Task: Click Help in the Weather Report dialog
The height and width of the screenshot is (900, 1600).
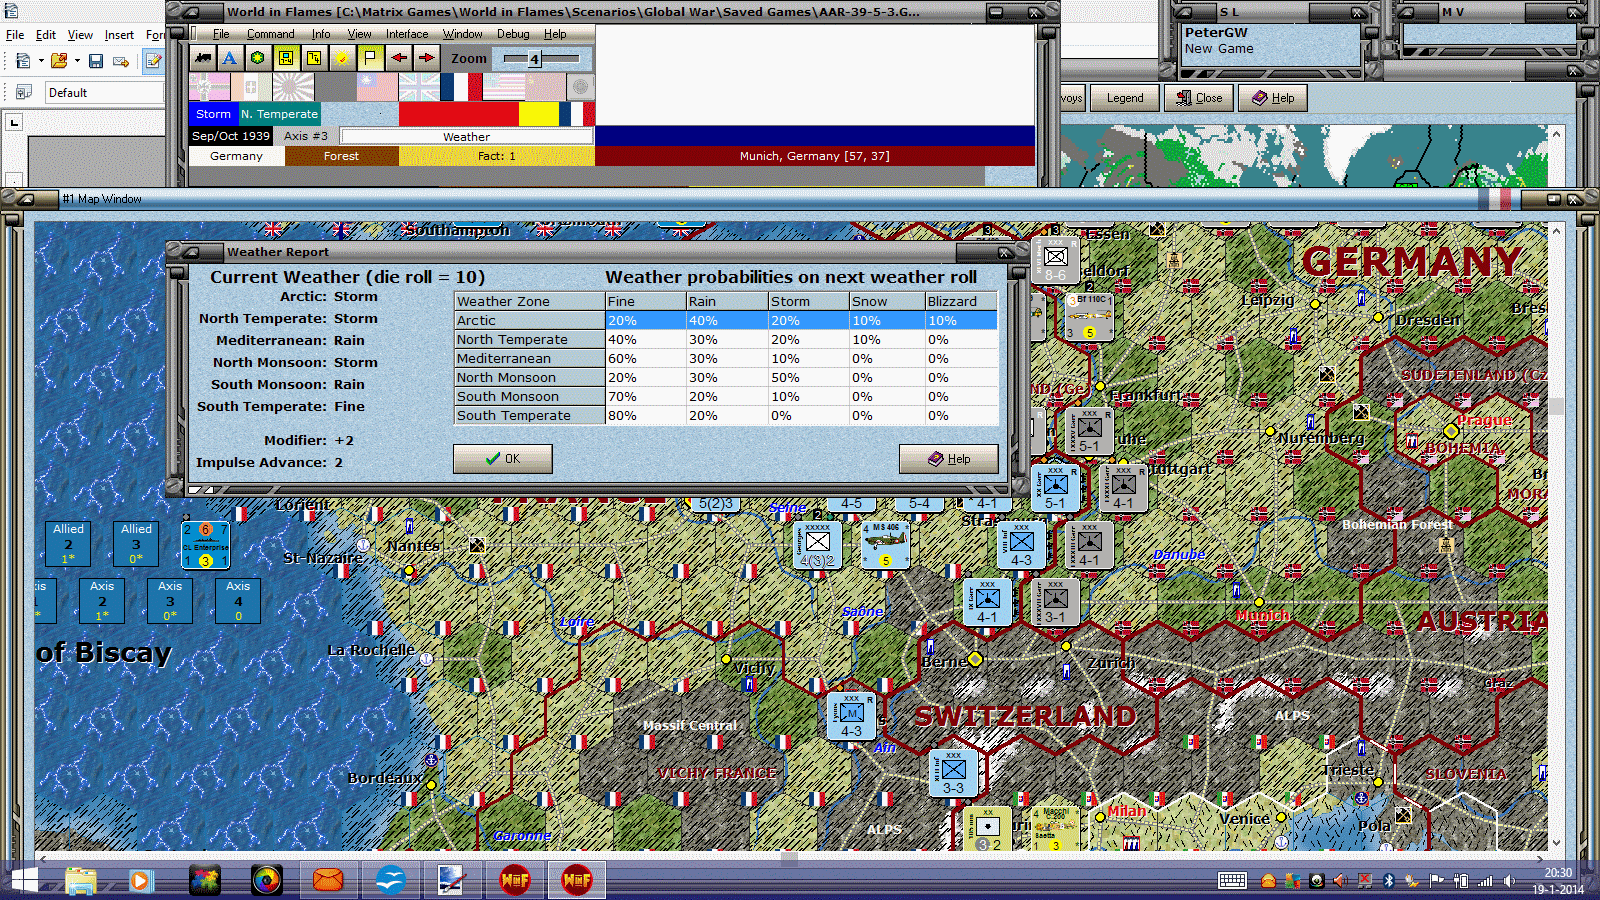Action: coord(949,459)
